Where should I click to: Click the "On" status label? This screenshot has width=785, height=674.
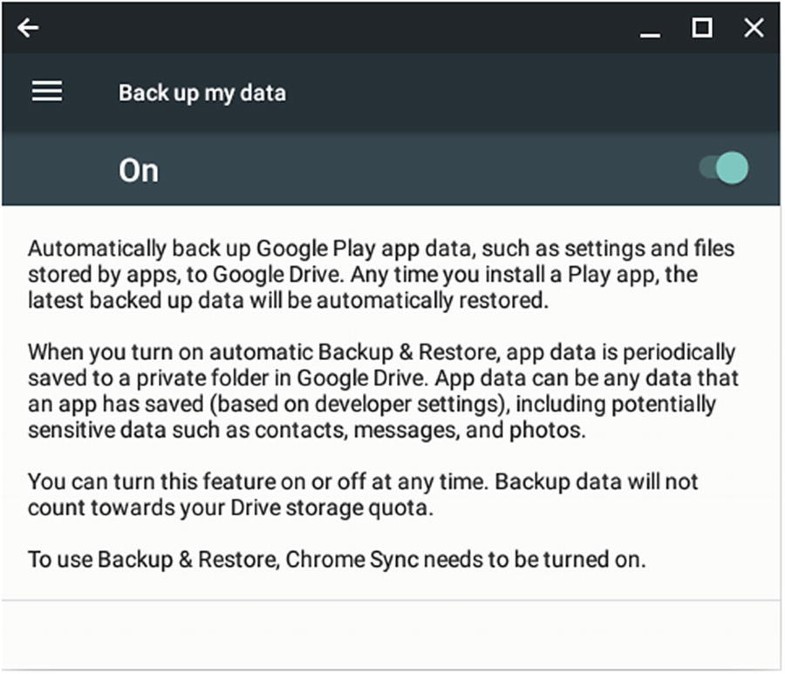coord(138,170)
